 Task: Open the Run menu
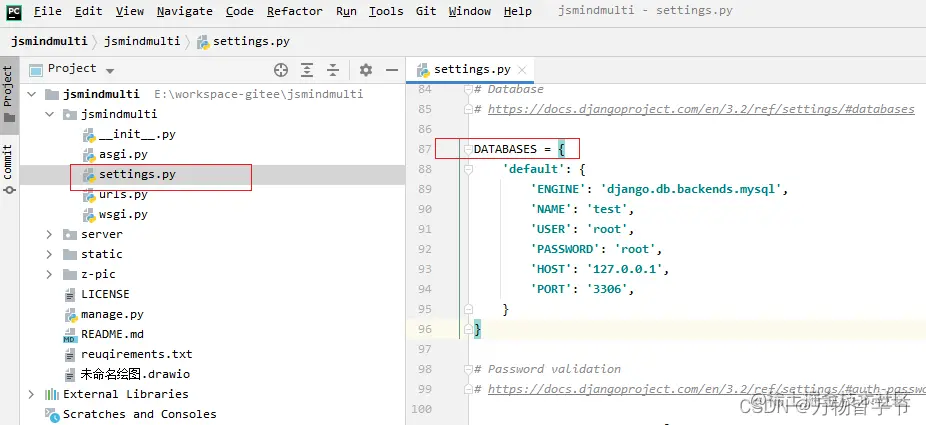tap(346, 11)
